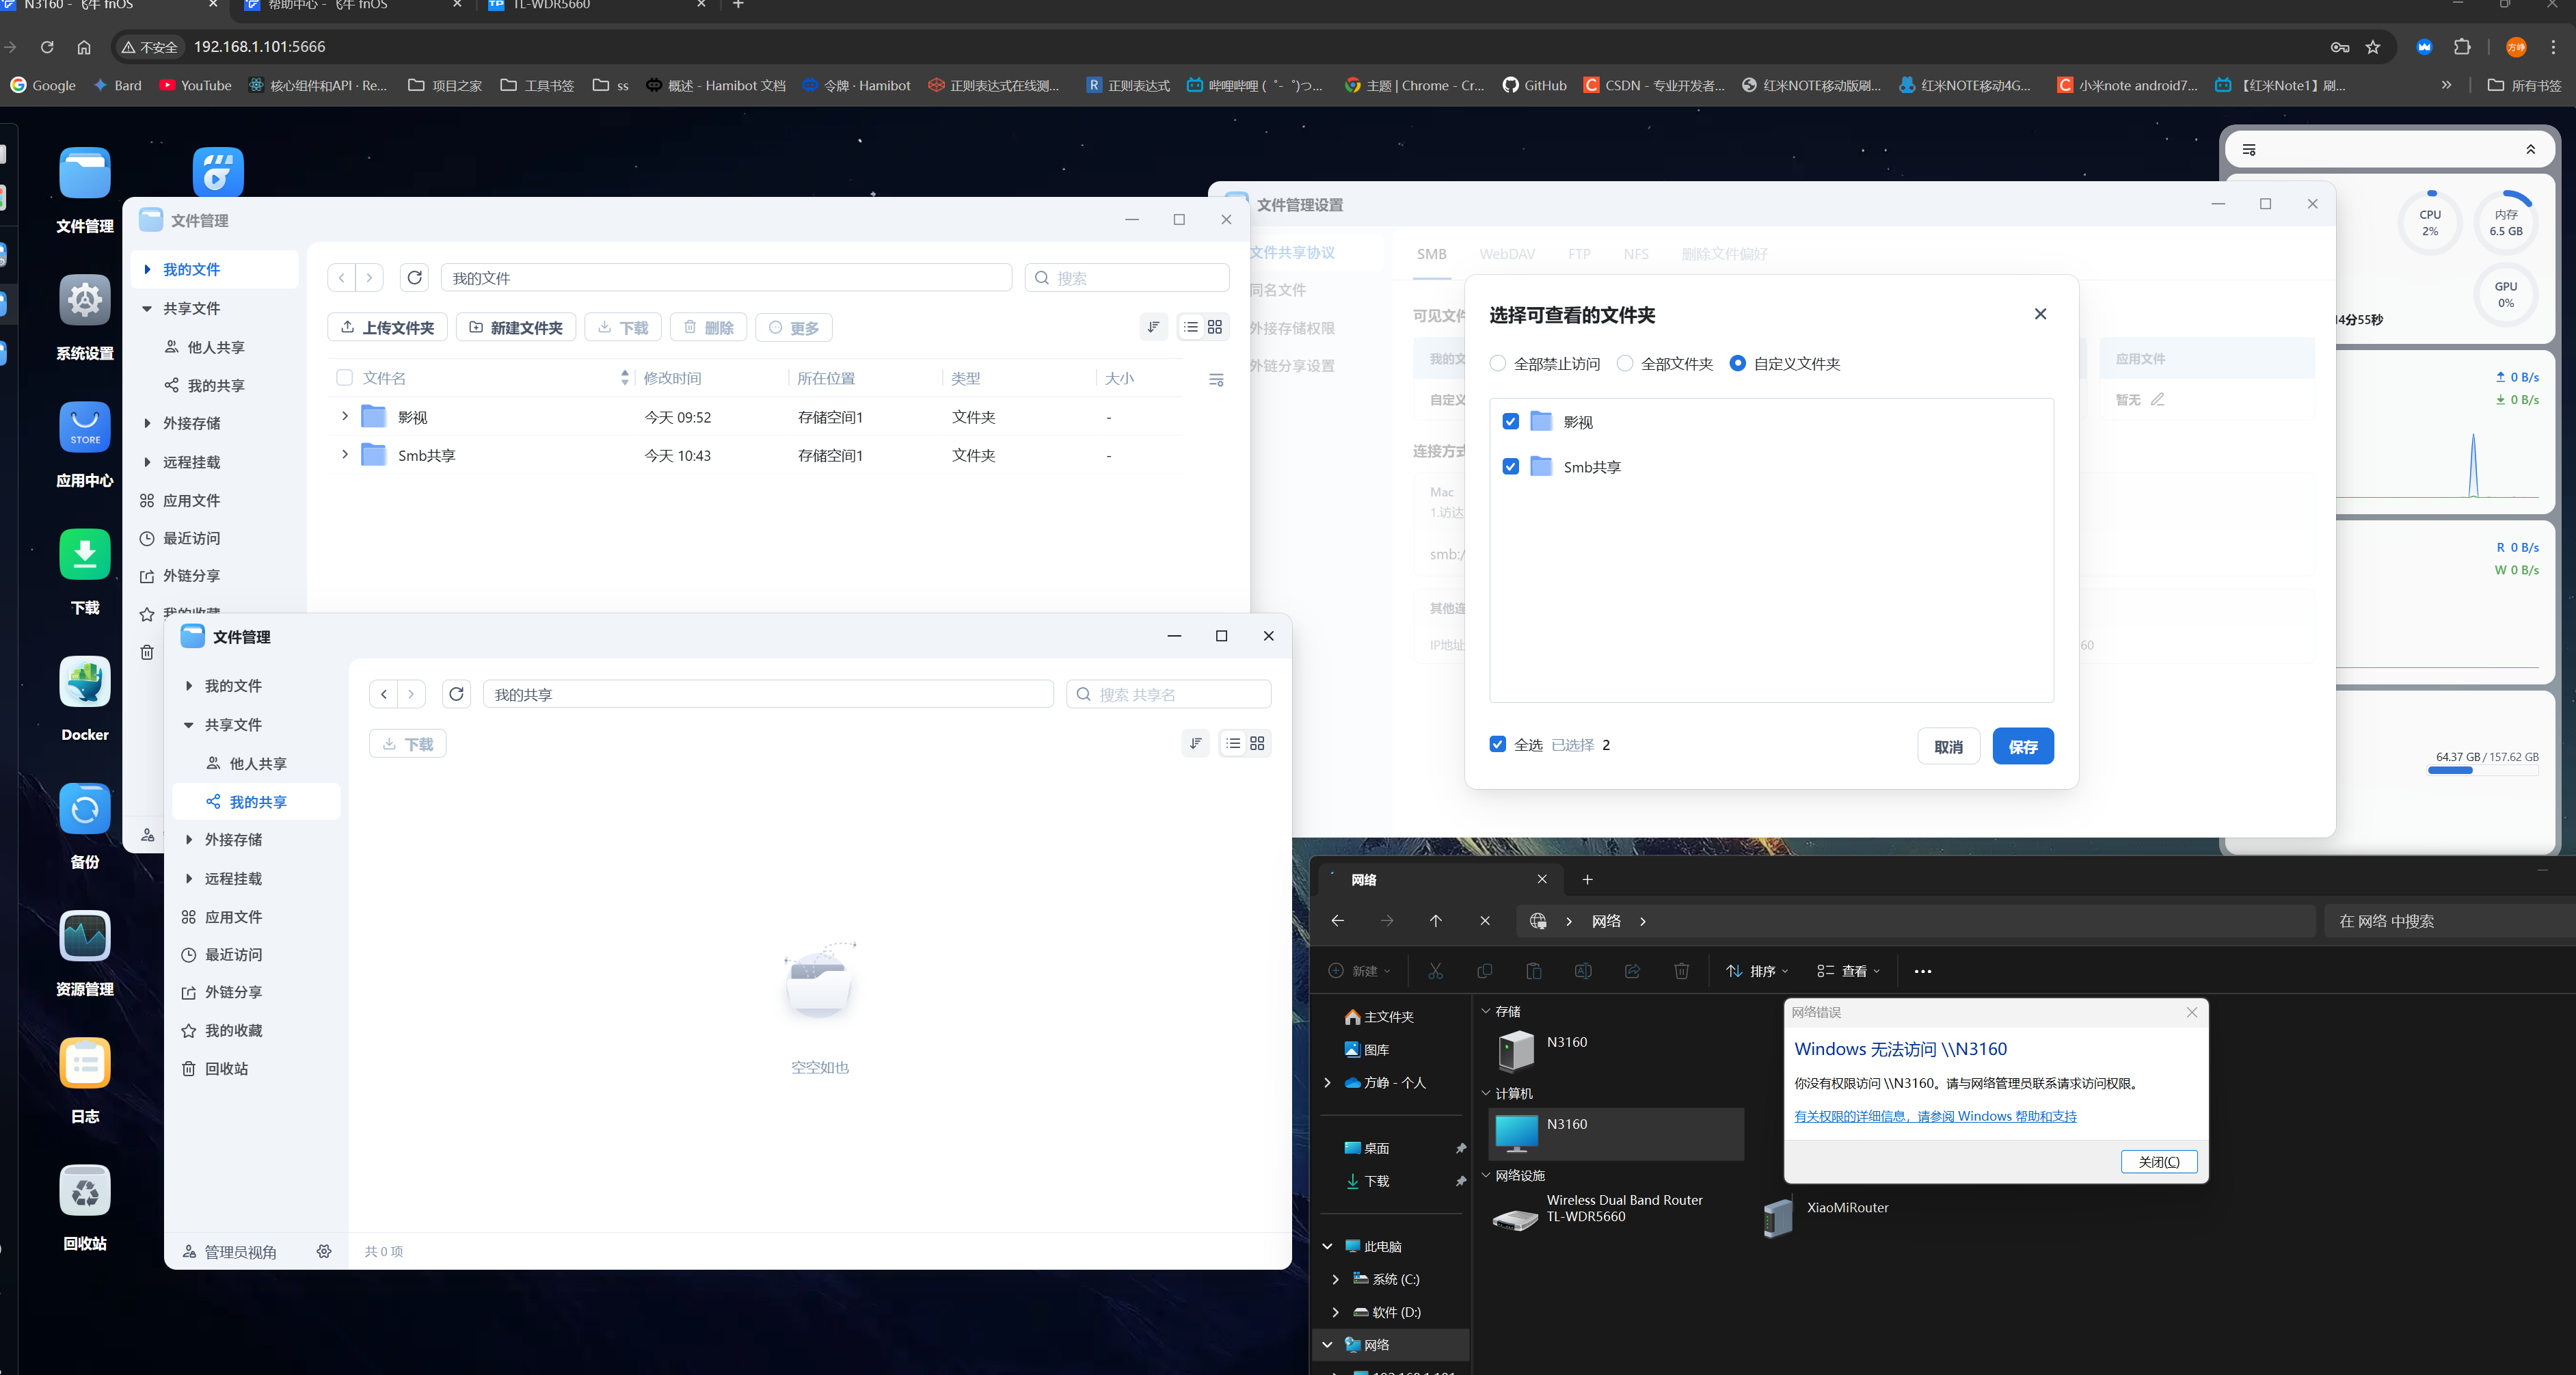The width and height of the screenshot is (2576, 1375).
Task: Uncheck the 影视 folder checkbox in dialog
Action: pyautogui.click(x=1510, y=422)
